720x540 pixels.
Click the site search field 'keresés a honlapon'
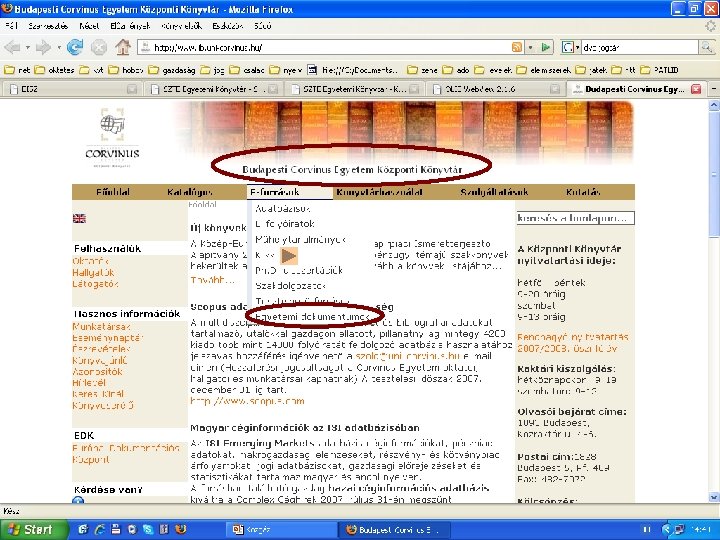pyautogui.click(x=575, y=218)
